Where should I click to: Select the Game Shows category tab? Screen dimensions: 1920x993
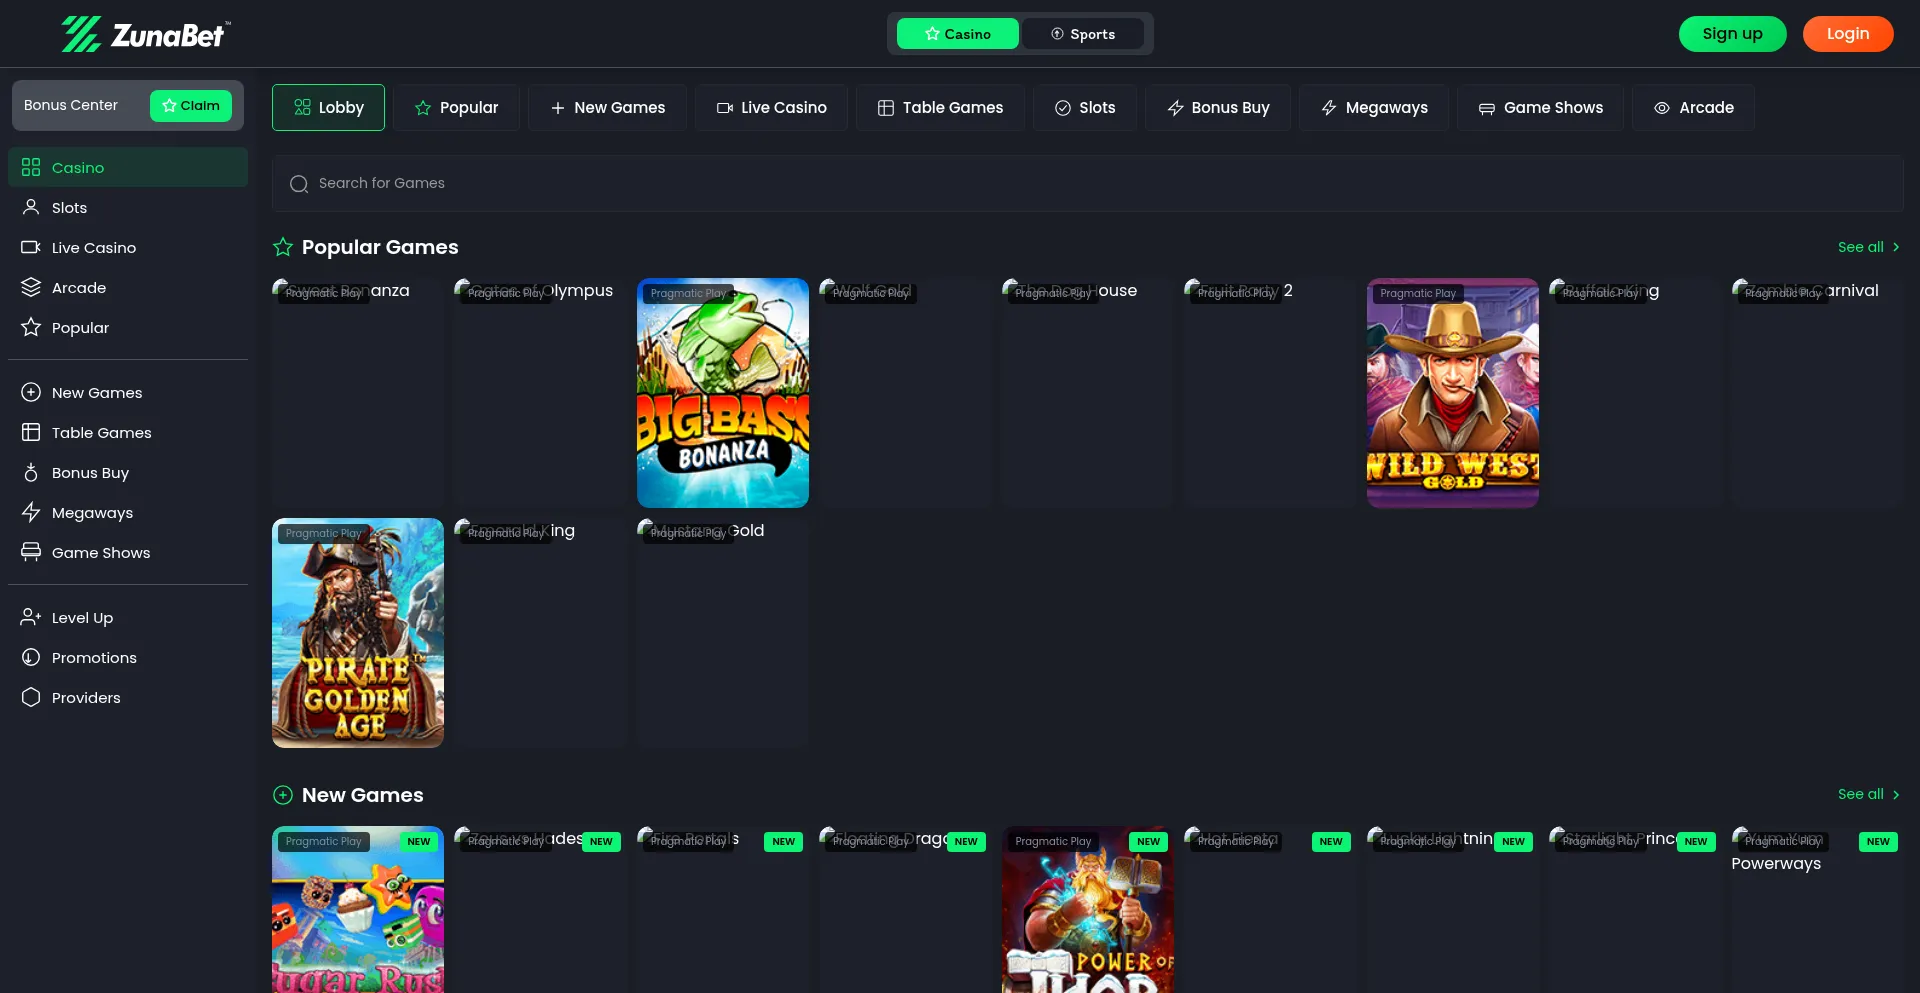click(x=1541, y=107)
